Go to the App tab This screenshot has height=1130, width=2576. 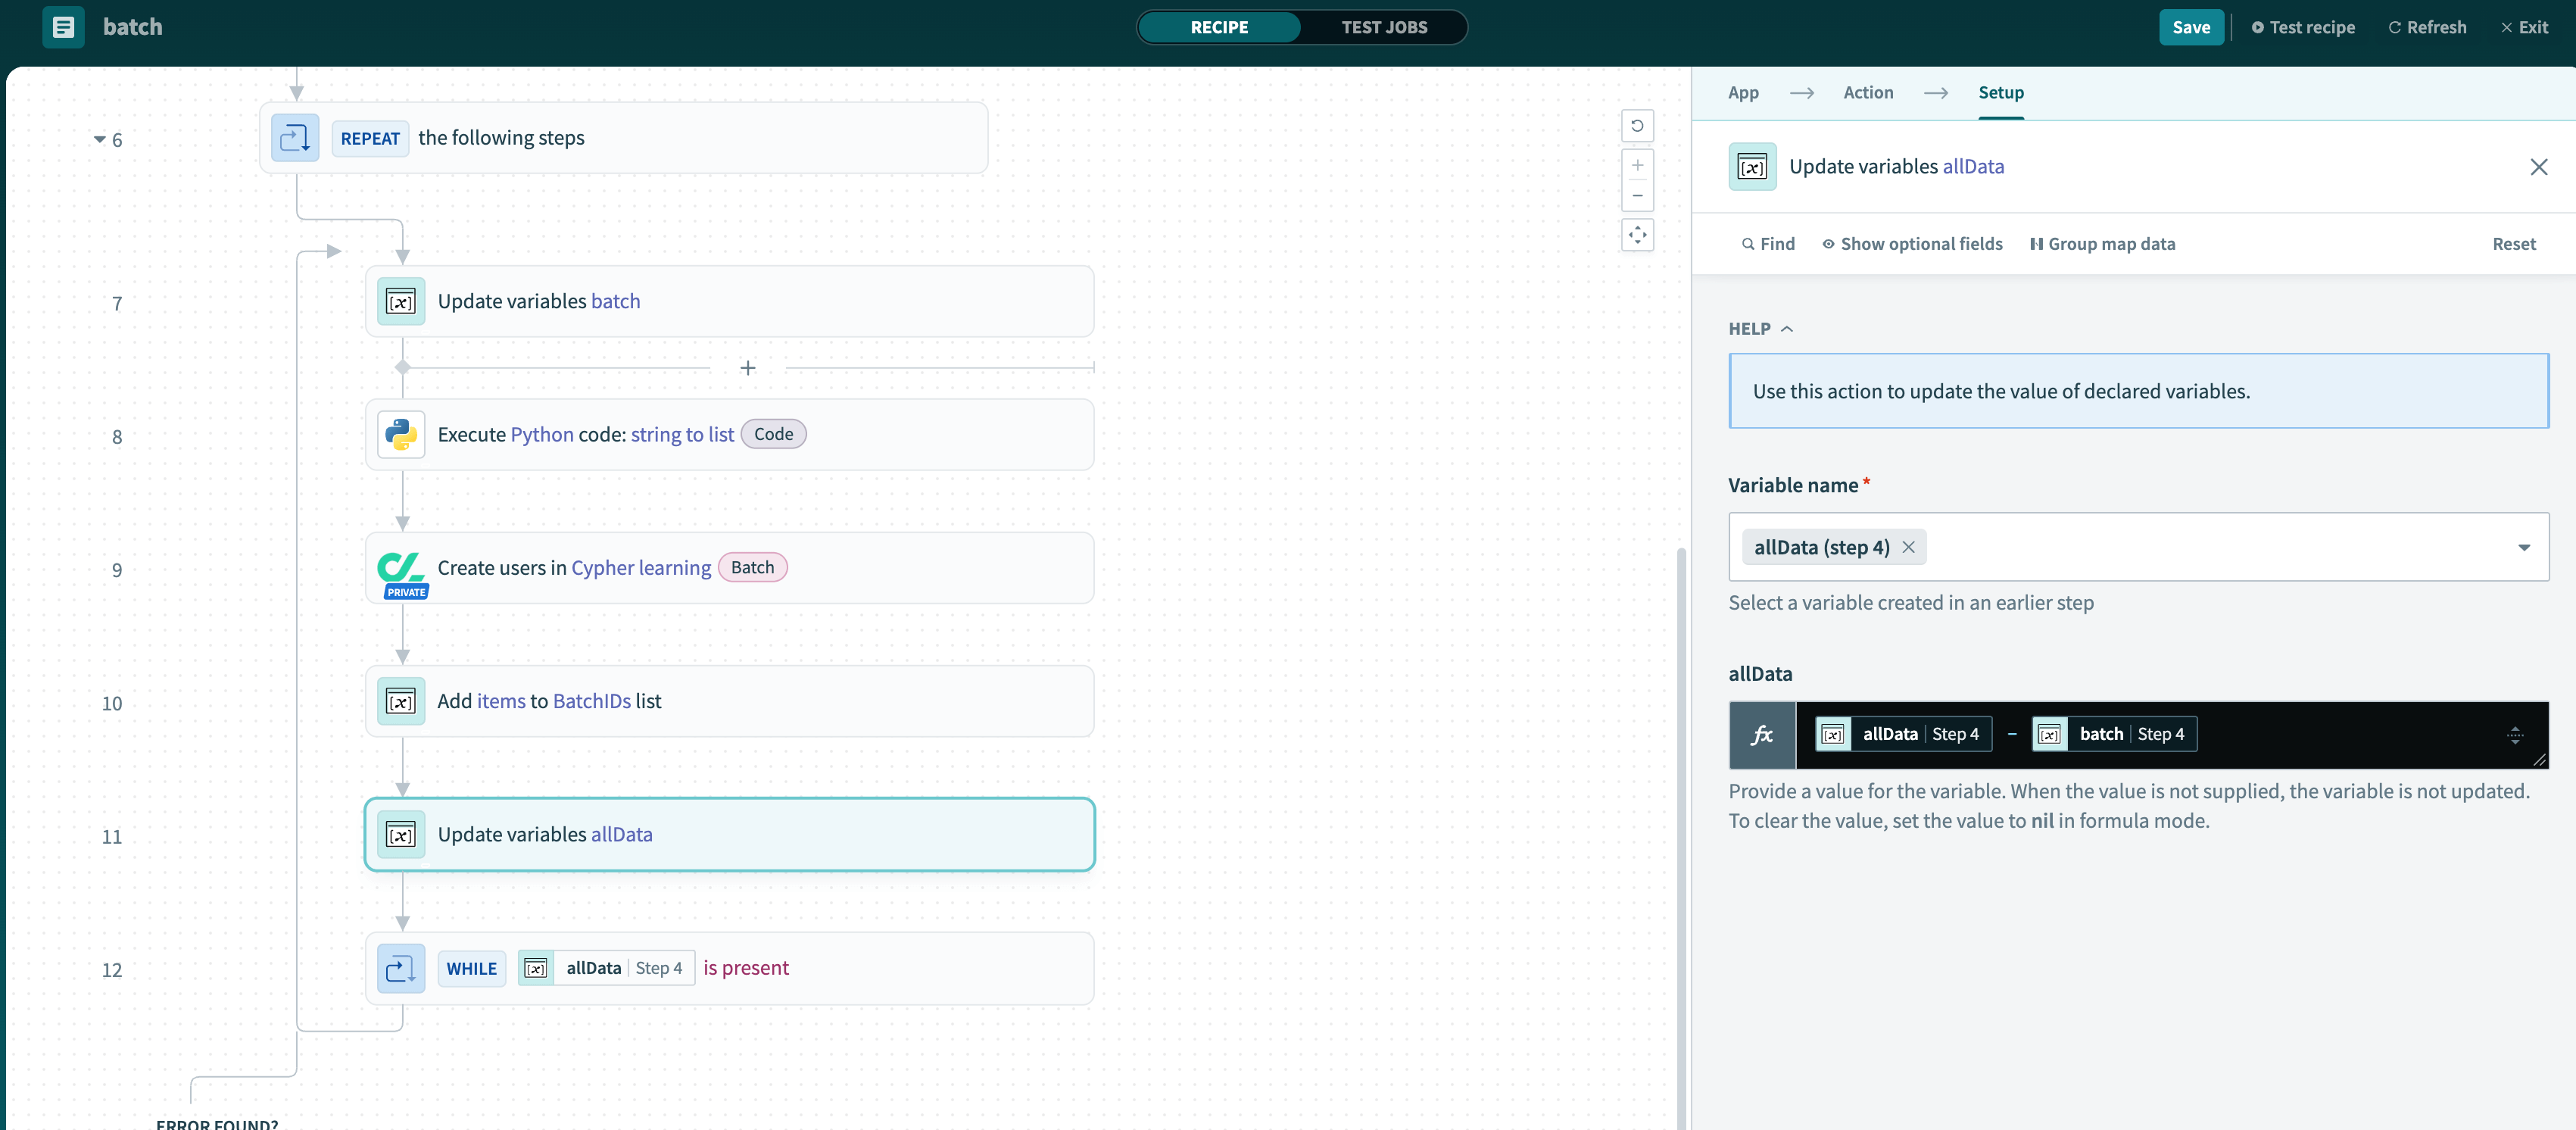[x=1742, y=92]
